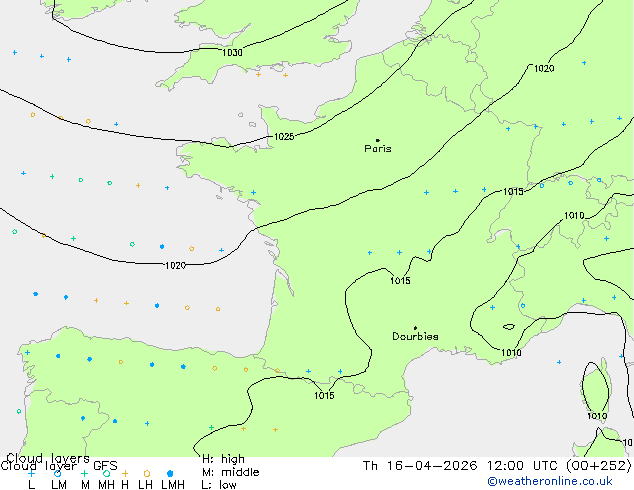Click the green circle legend symbol above MH
Image resolution: width=634 pixels, height=490 pixels.
(106, 473)
